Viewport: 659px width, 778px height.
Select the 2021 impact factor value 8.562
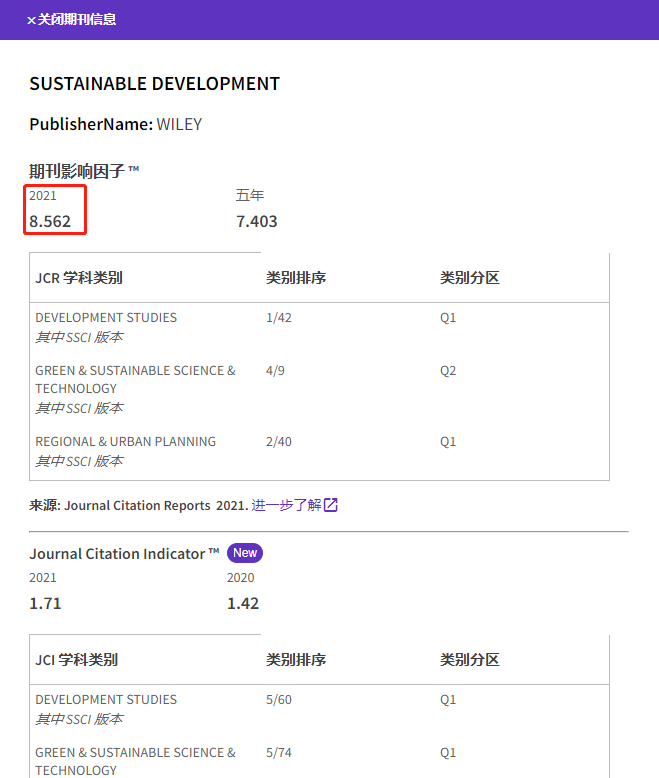pos(50,221)
